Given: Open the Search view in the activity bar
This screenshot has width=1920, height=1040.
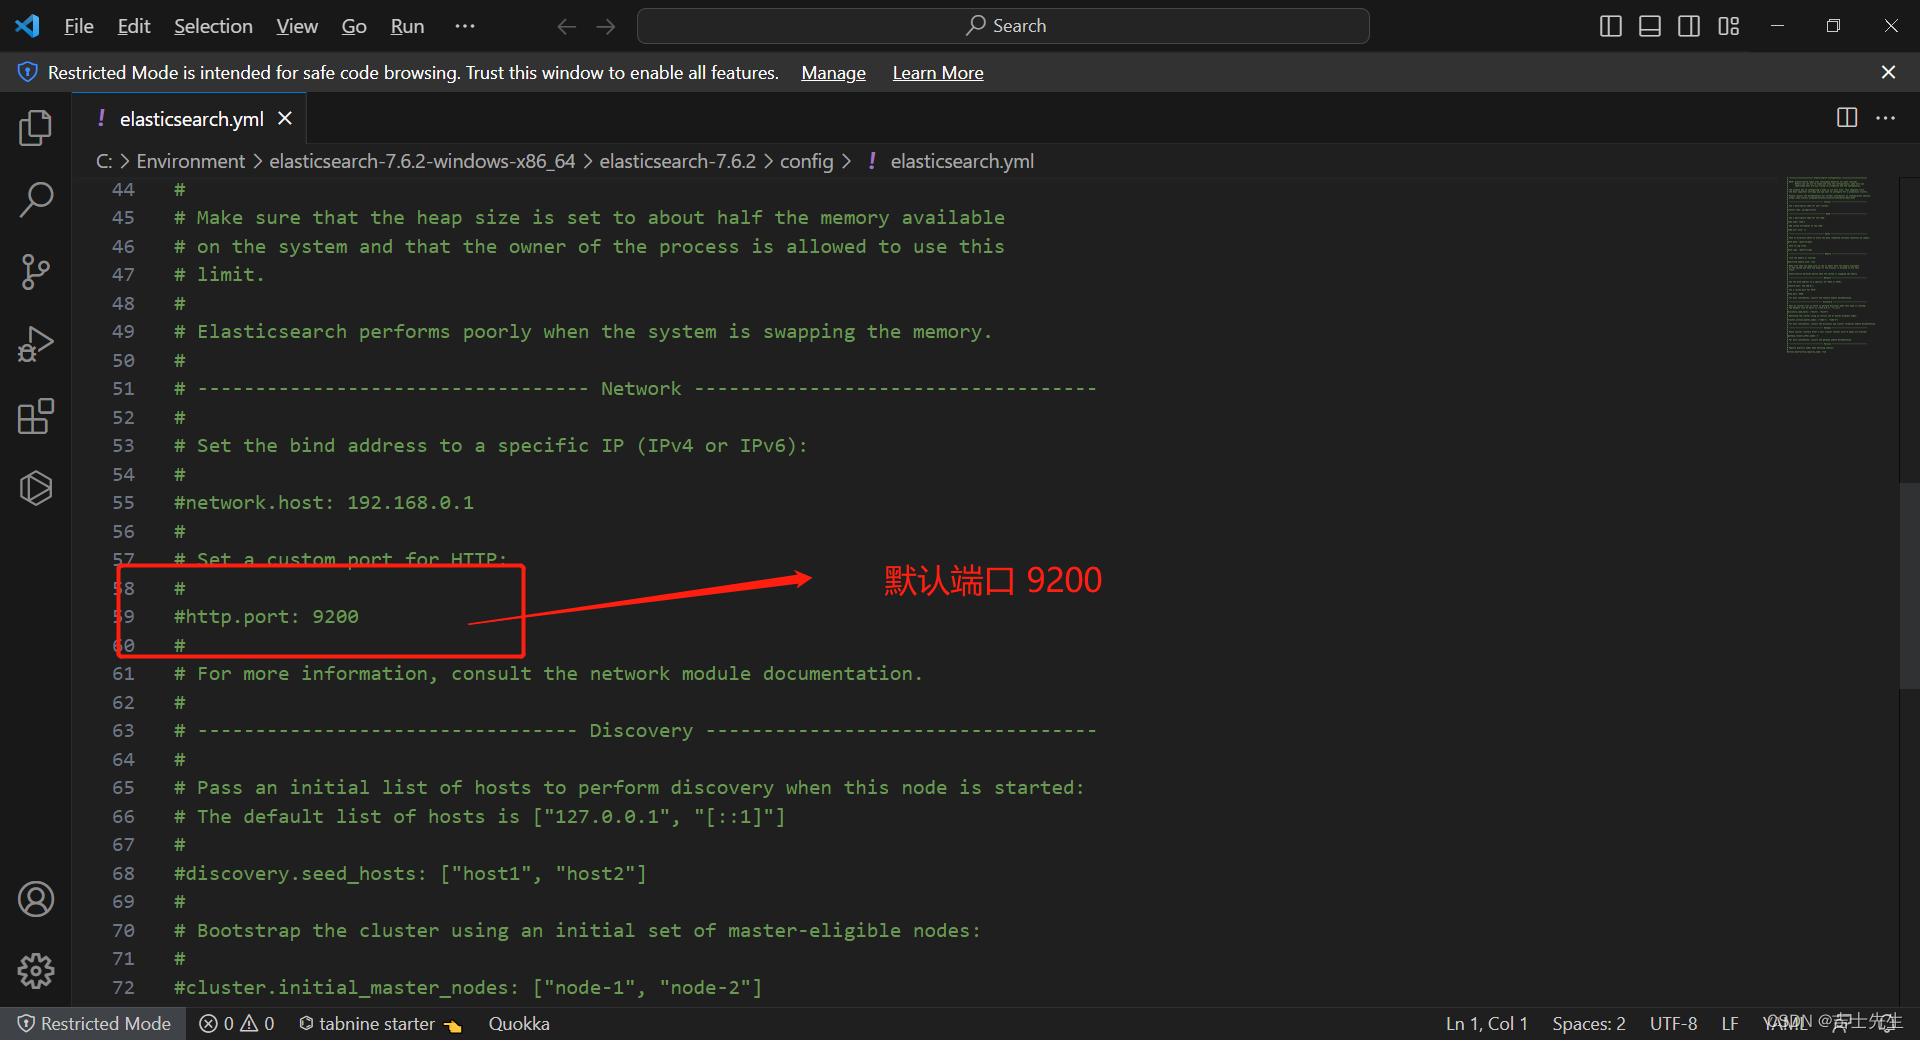Looking at the screenshot, I should [36, 200].
